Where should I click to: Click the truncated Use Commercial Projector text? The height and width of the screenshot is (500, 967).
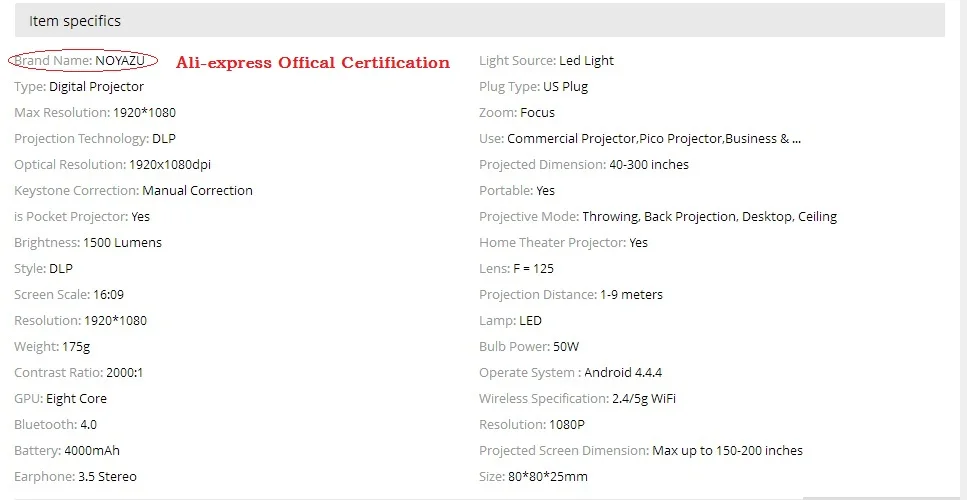[x=640, y=139]
